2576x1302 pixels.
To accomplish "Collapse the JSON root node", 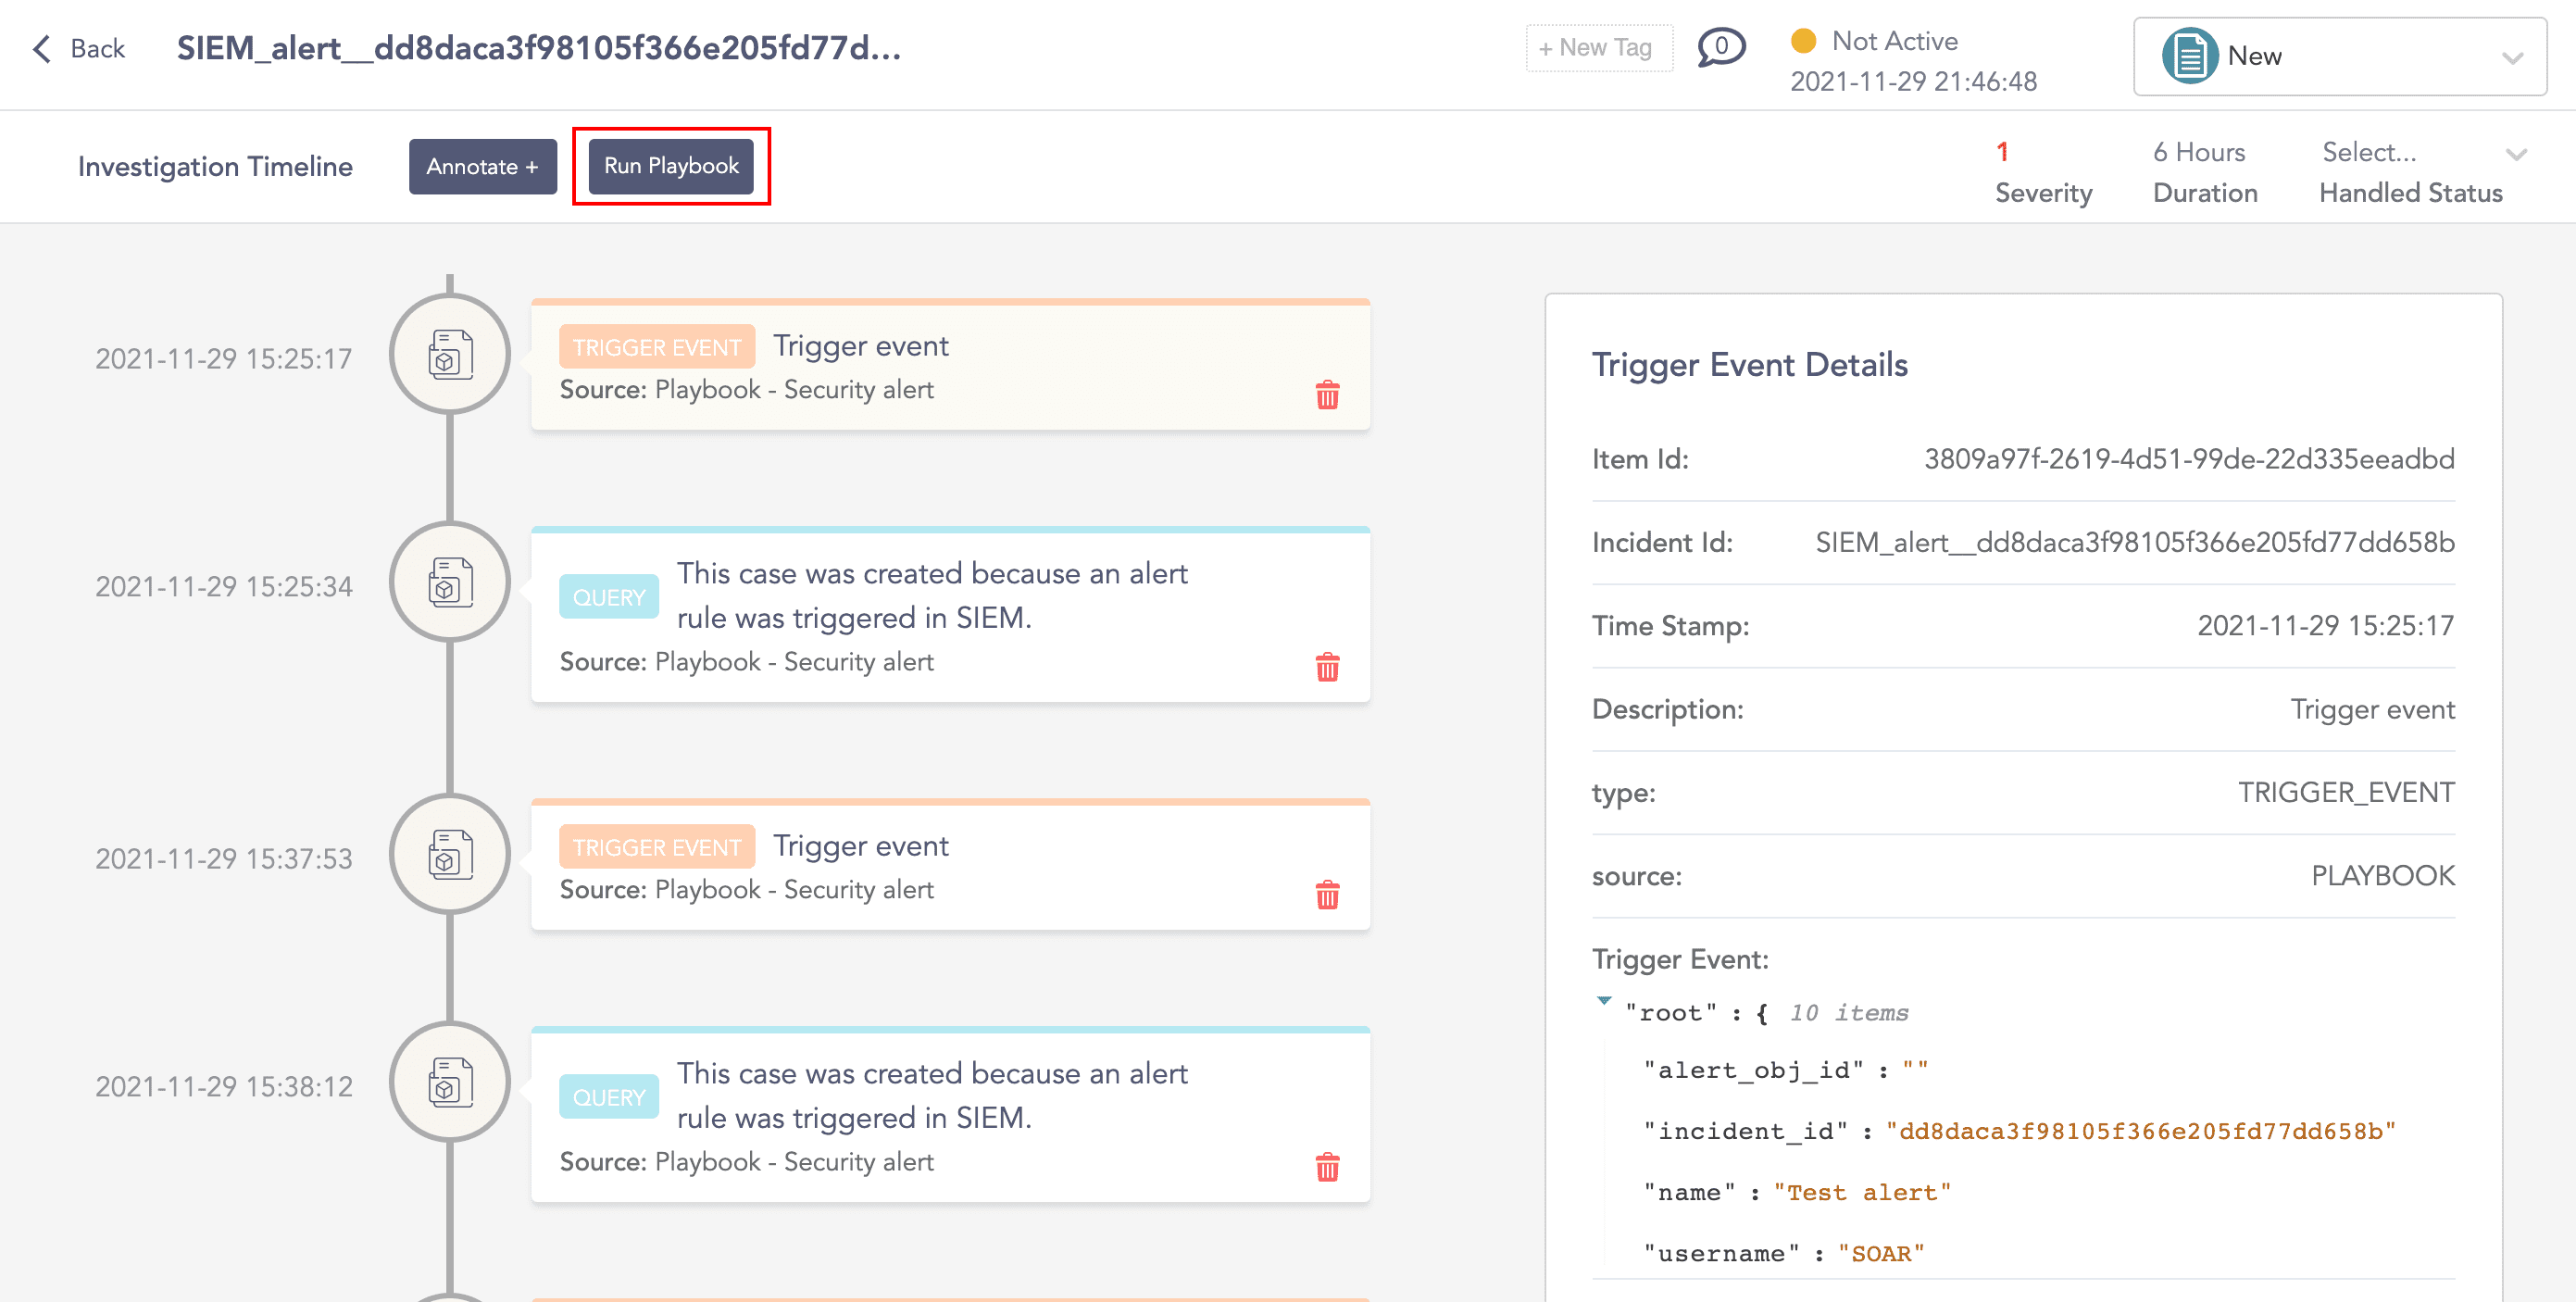I will (1604, 1001).
